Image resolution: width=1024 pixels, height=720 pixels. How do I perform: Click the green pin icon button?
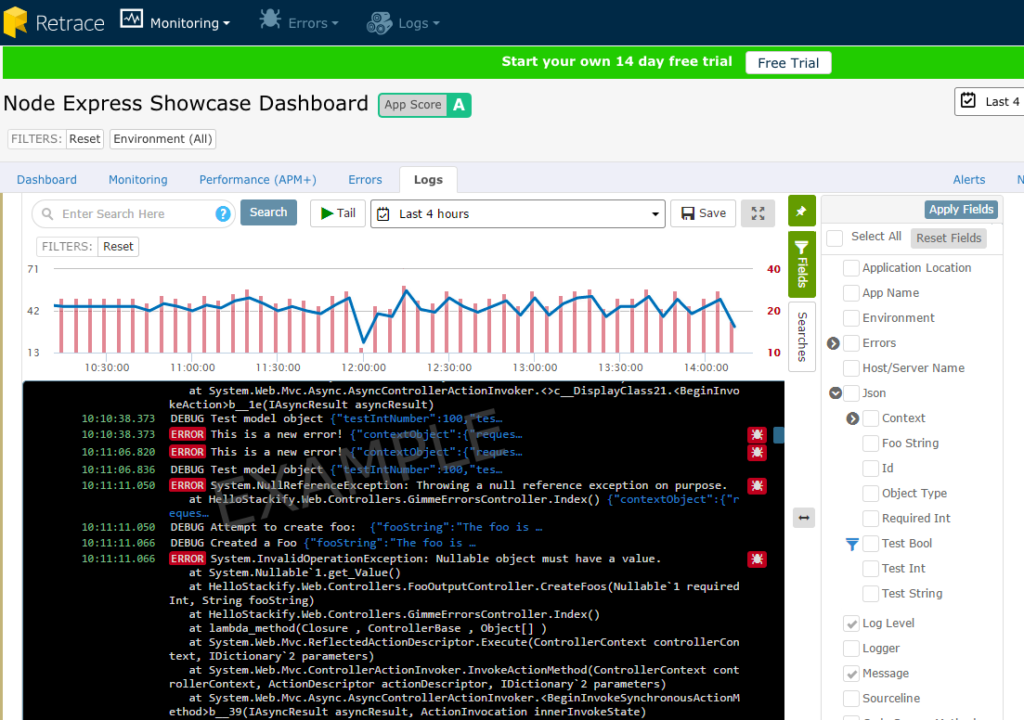coord(801,210)
